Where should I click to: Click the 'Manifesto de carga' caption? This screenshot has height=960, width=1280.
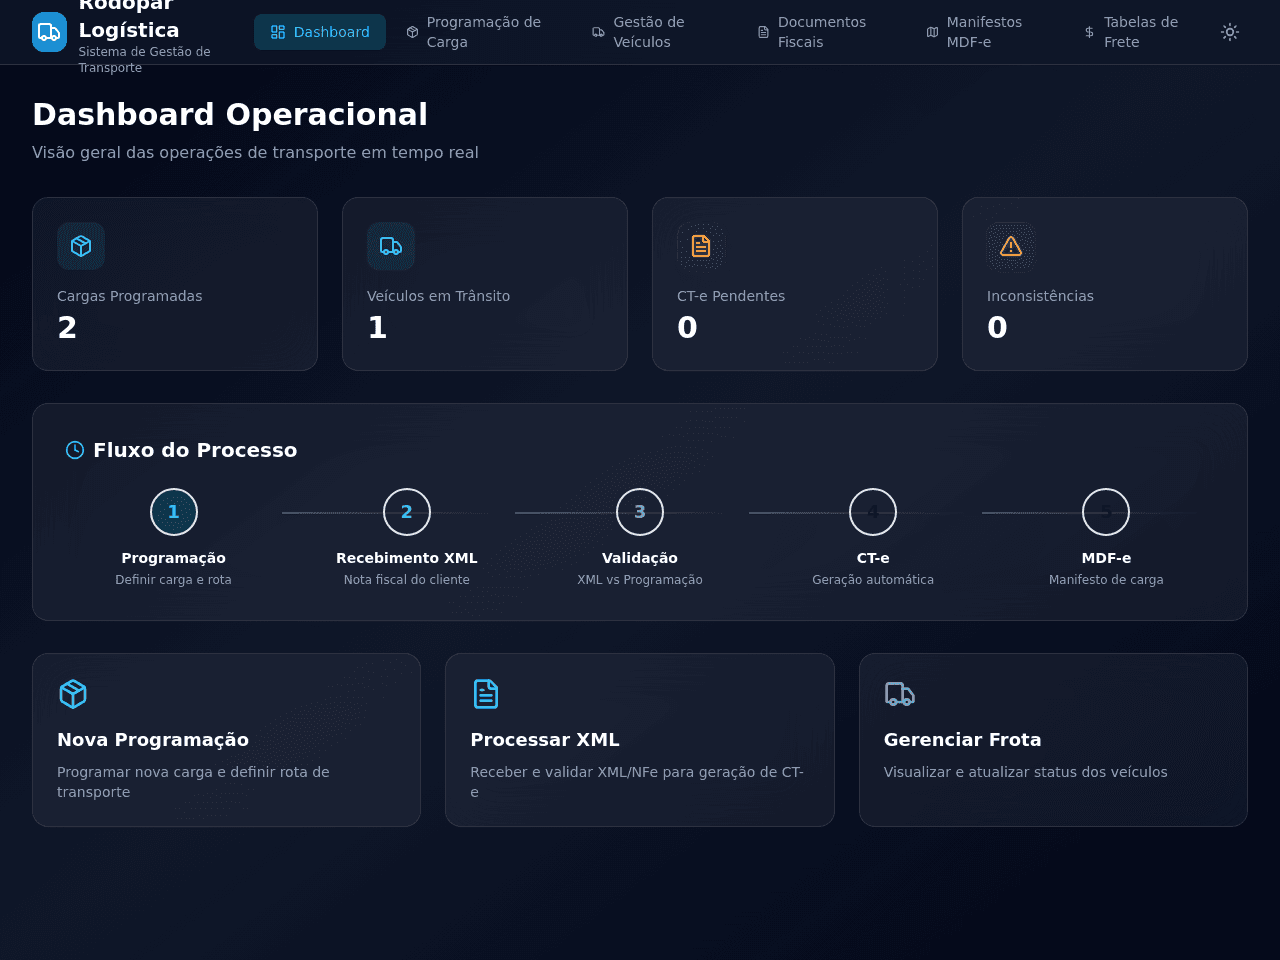[x=1106, y=580]
